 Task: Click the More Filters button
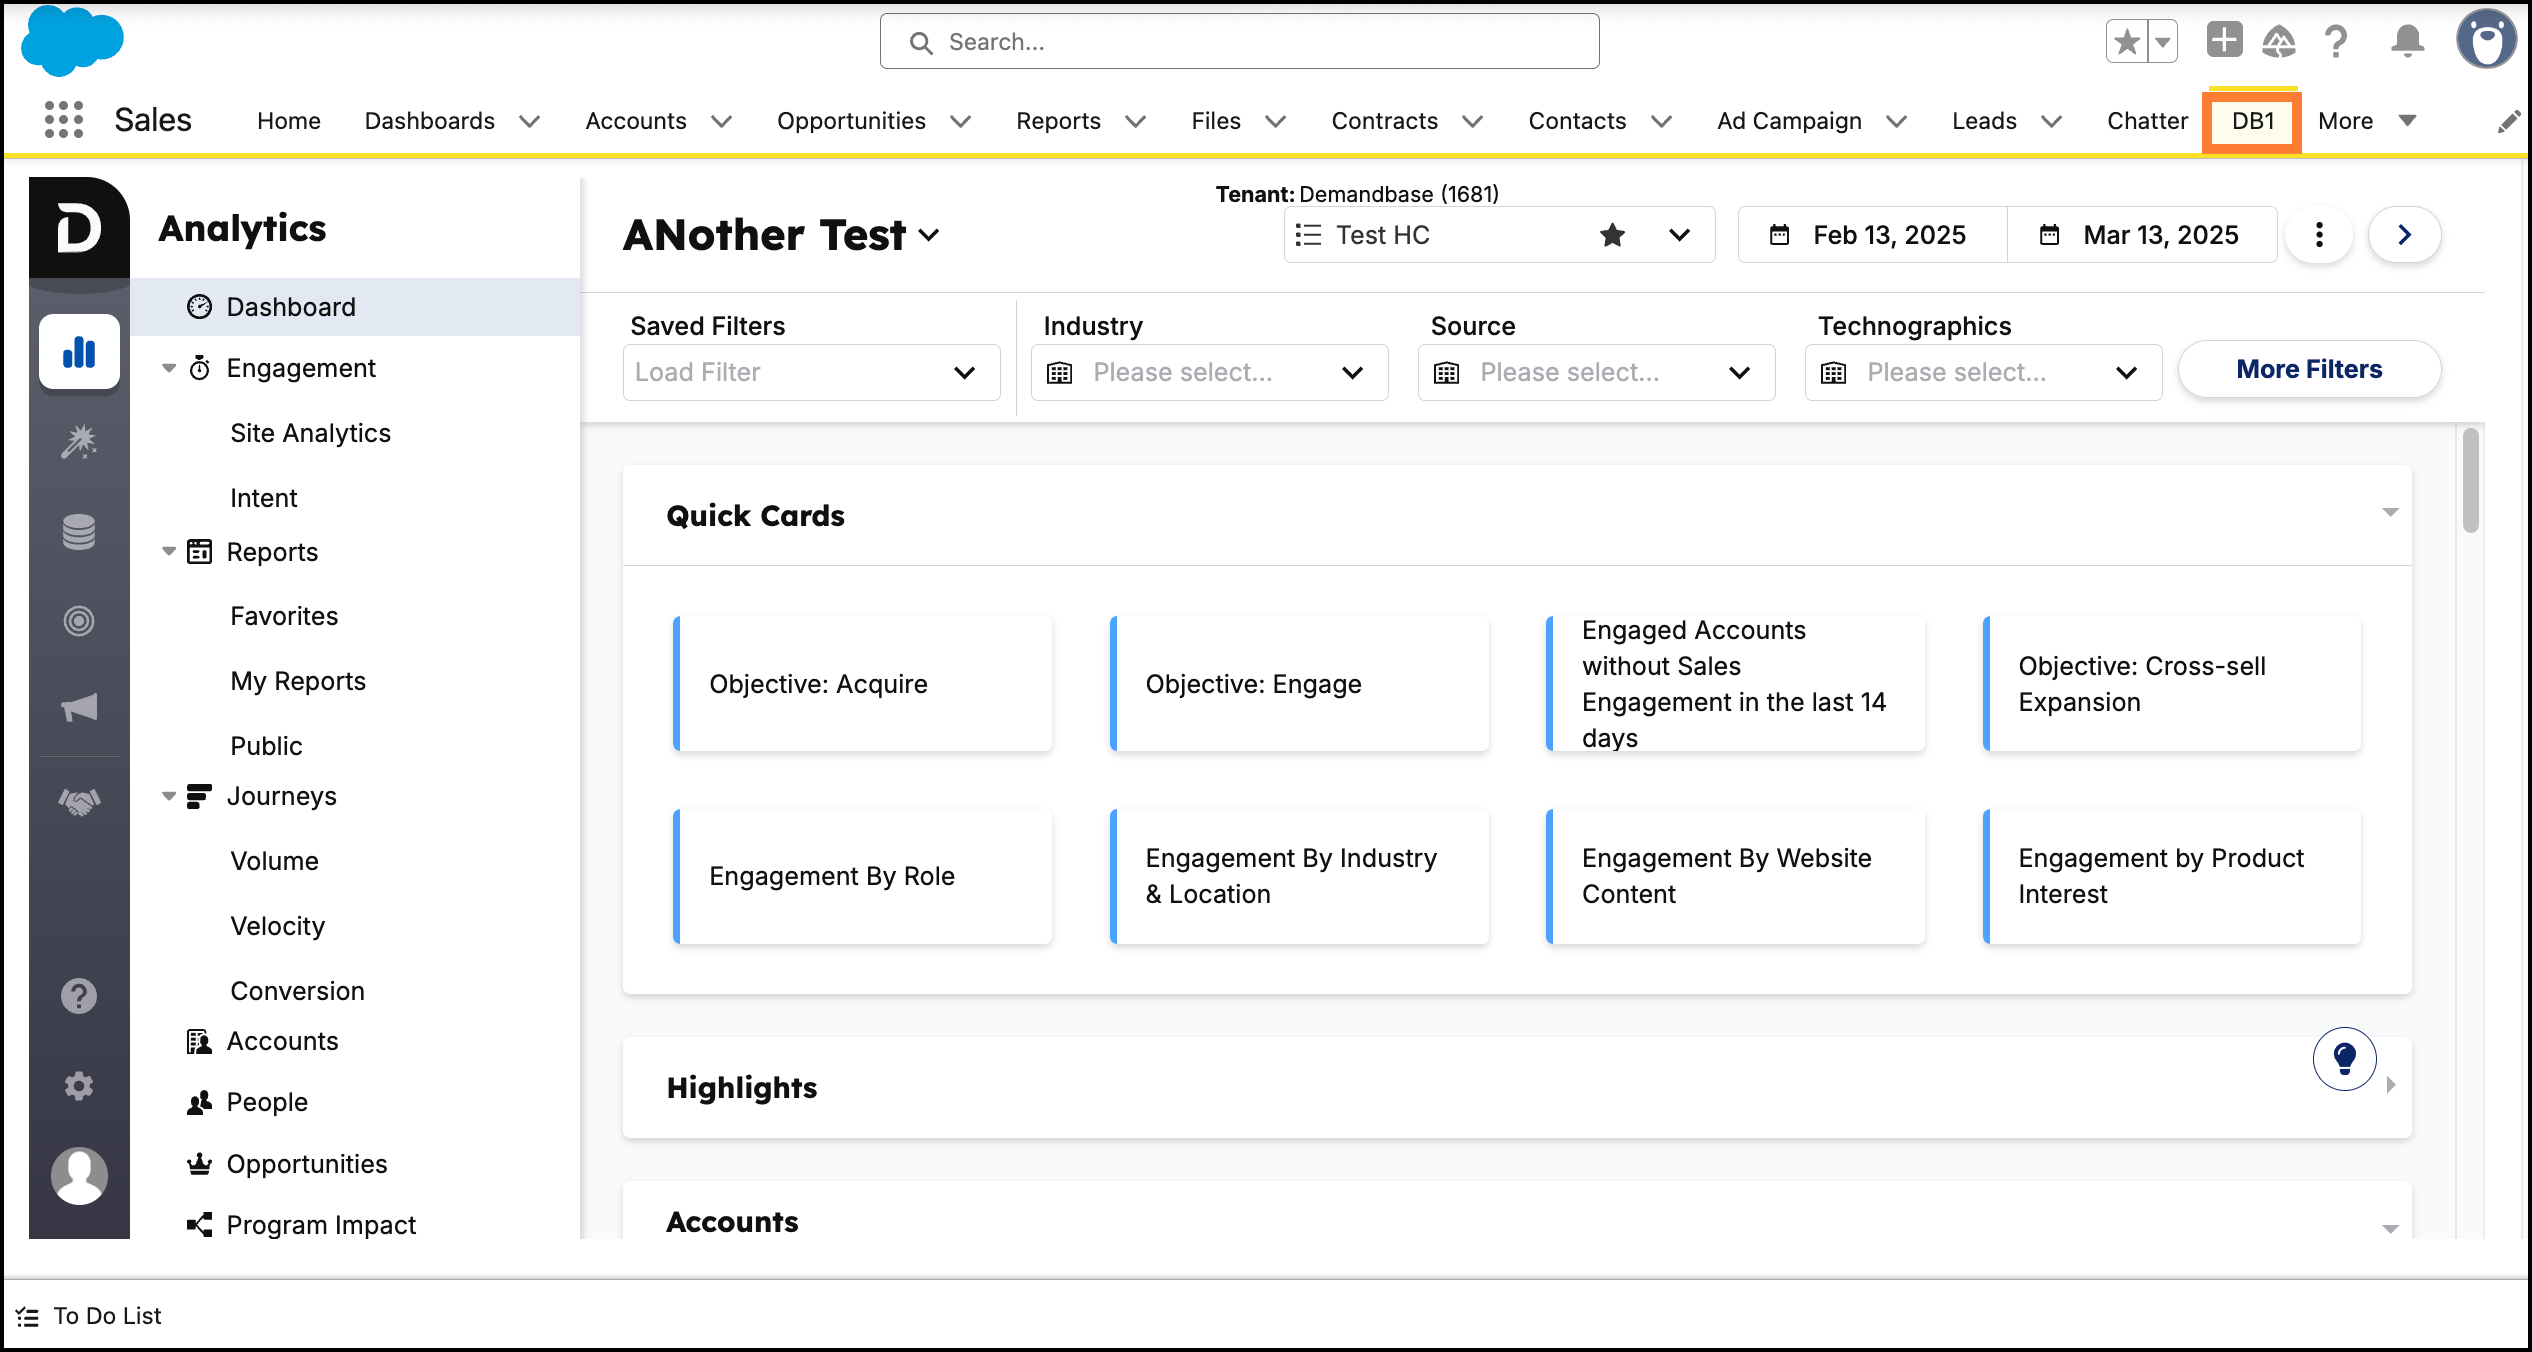coord(2309,369)
